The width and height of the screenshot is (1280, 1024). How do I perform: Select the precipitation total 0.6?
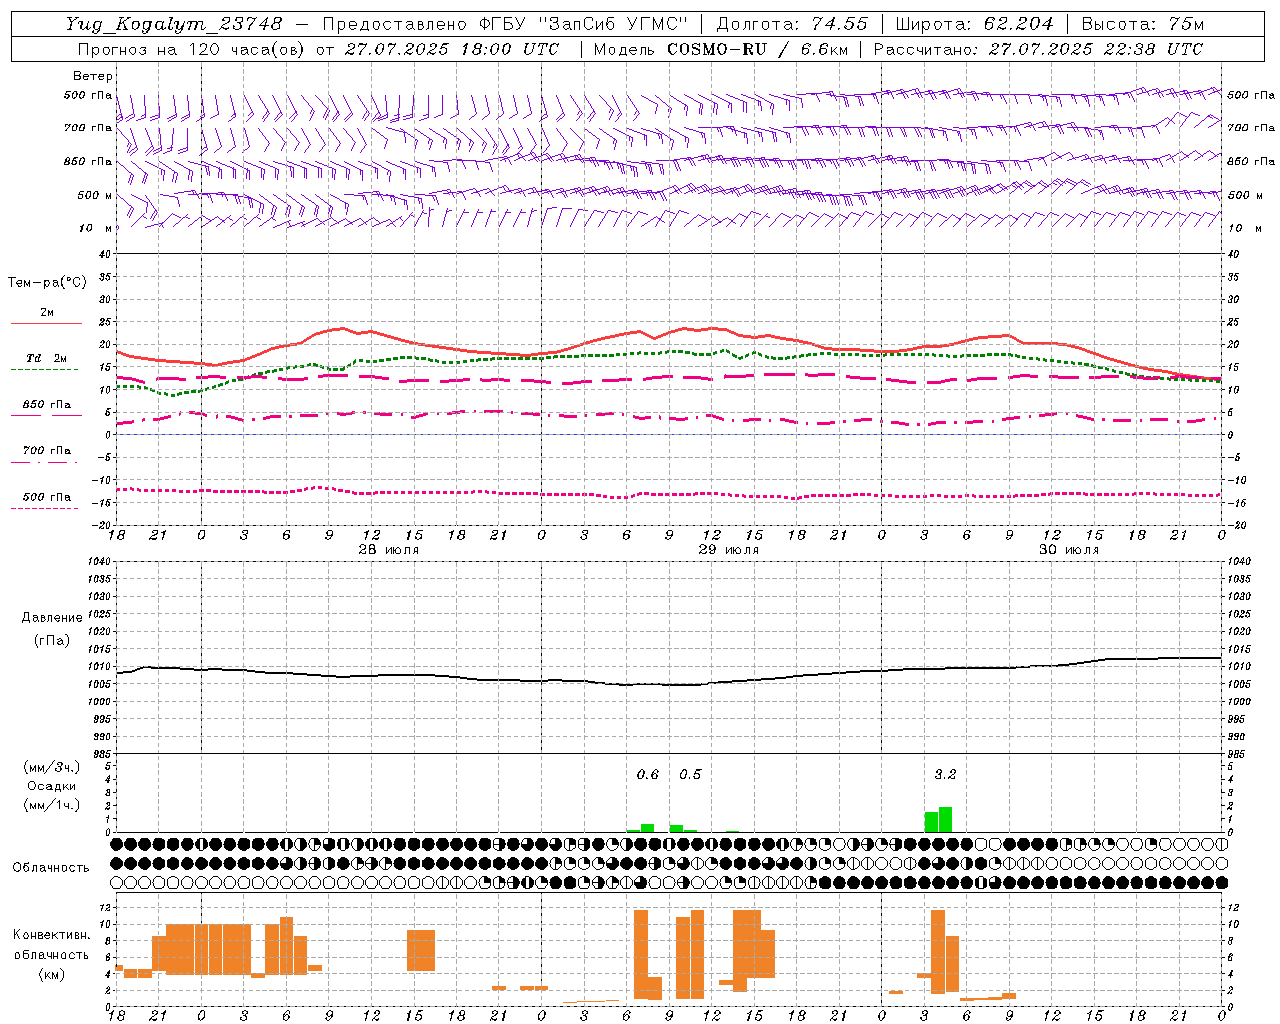(648, 775)
